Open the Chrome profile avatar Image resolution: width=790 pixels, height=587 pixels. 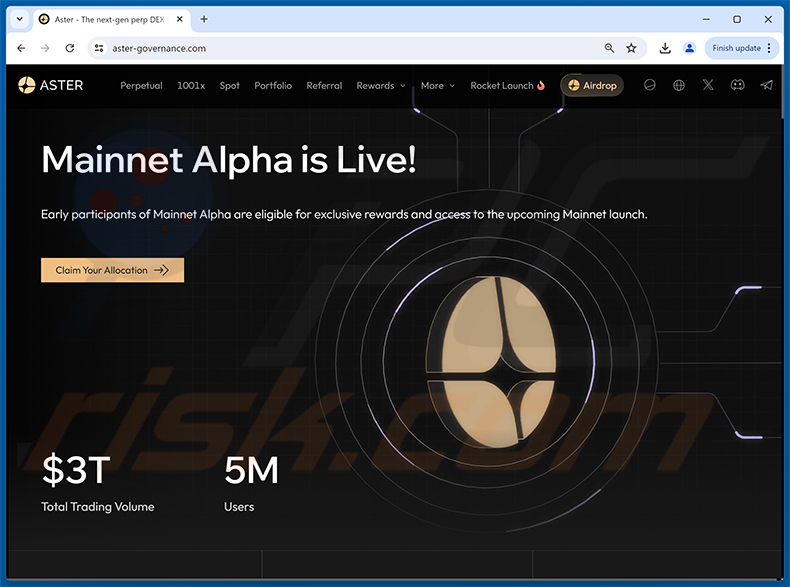coord(689,48)
